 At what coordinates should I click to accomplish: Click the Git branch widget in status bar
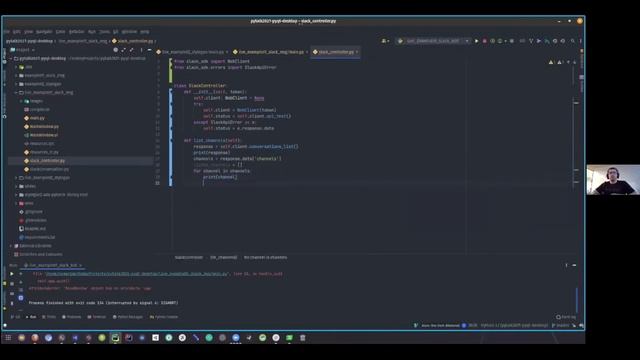pyautogui.click(x=560, y=325)
